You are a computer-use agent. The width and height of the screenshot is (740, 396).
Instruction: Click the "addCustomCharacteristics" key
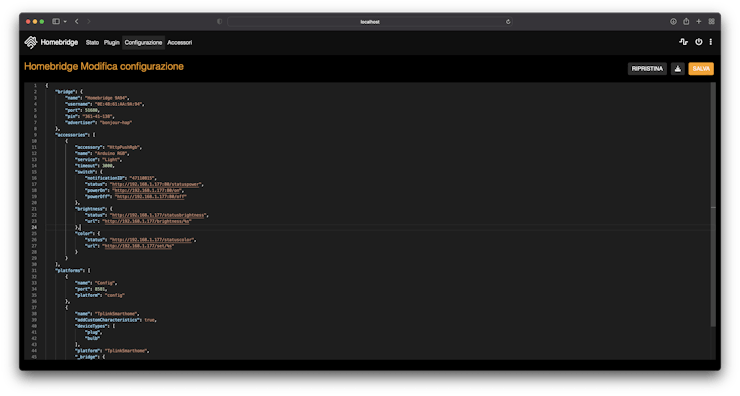pos(108,320)
